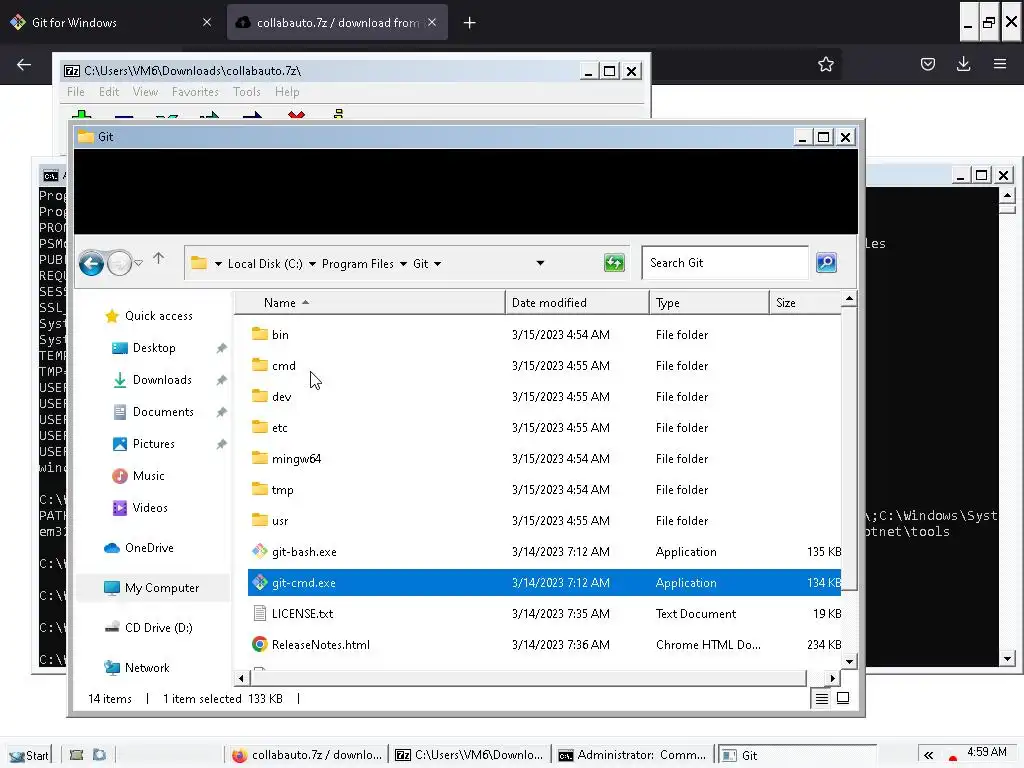
Task: Sort by the Type column header
Action: (709, 303)
